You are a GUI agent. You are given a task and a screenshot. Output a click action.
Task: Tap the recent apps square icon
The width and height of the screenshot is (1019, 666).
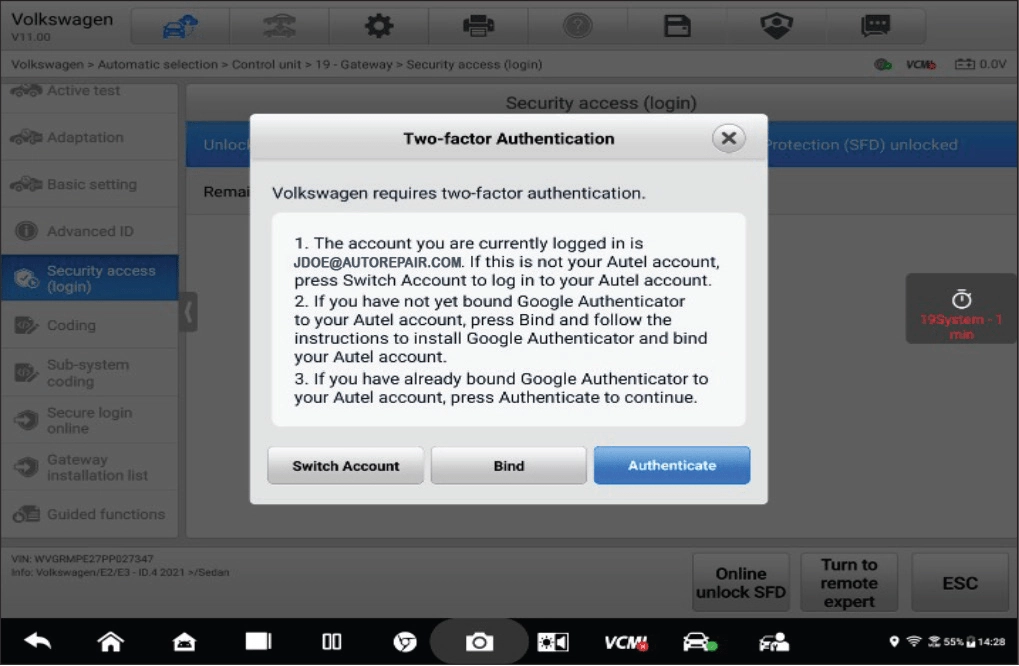click(258, 642)
